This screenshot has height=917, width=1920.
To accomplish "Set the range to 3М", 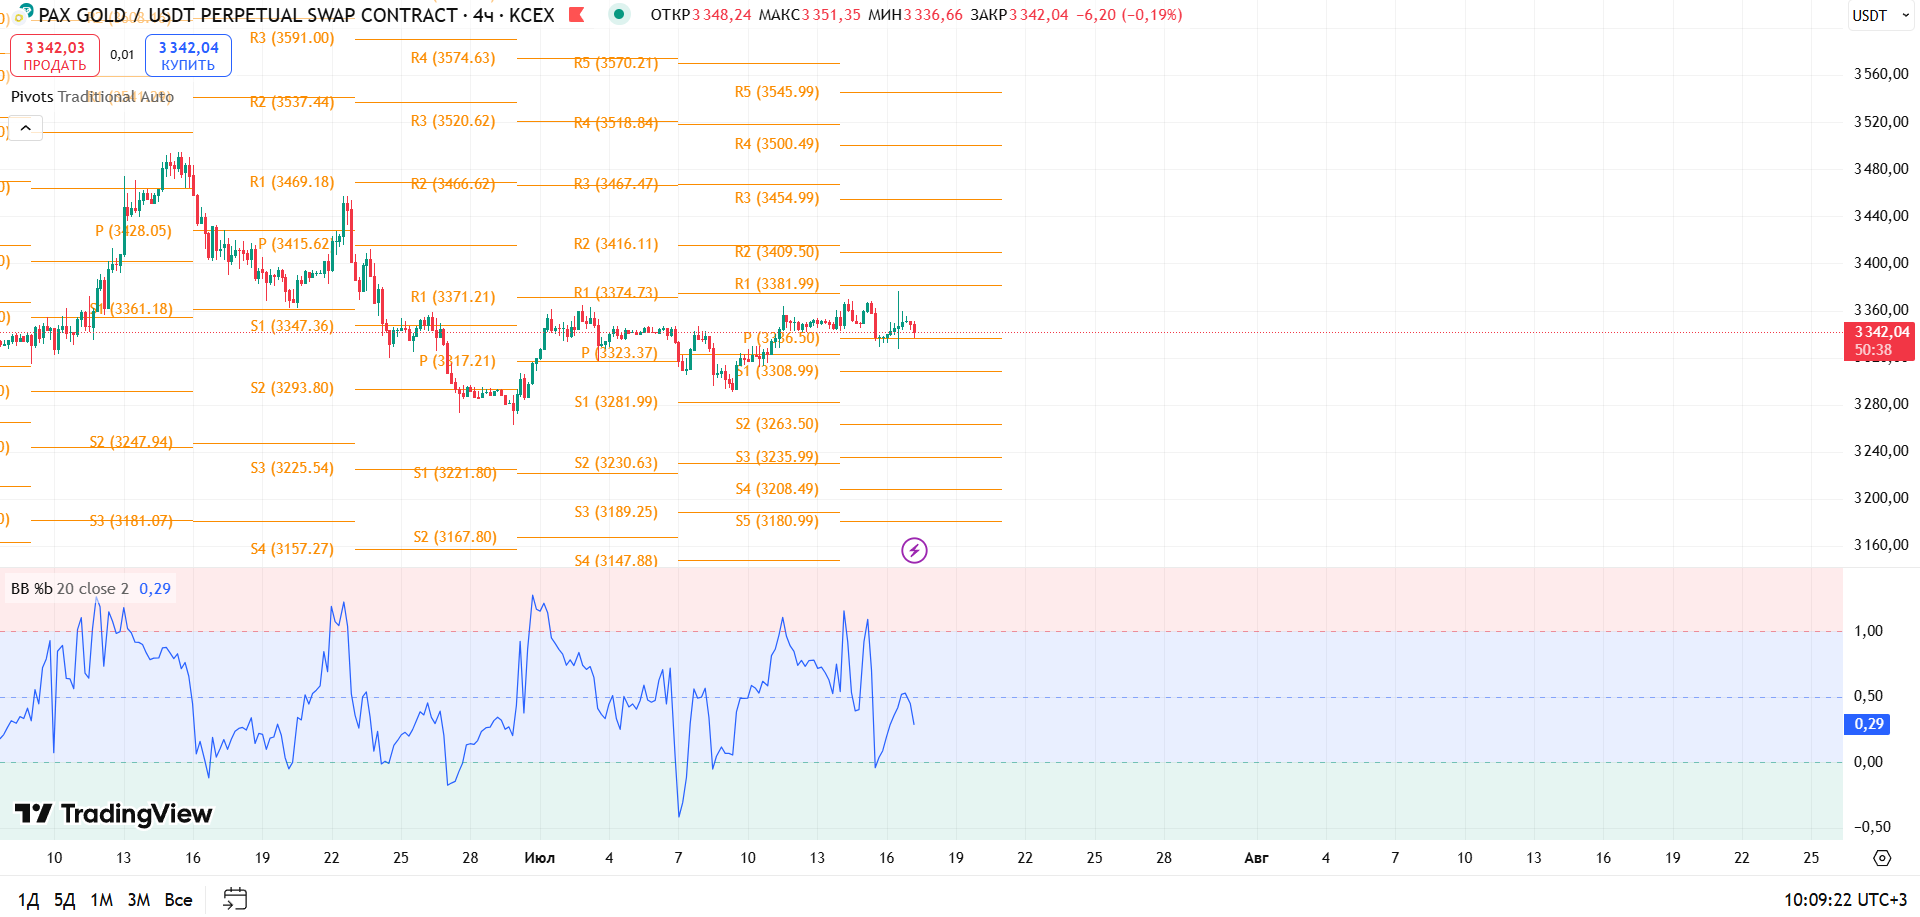I will (139, 900).
